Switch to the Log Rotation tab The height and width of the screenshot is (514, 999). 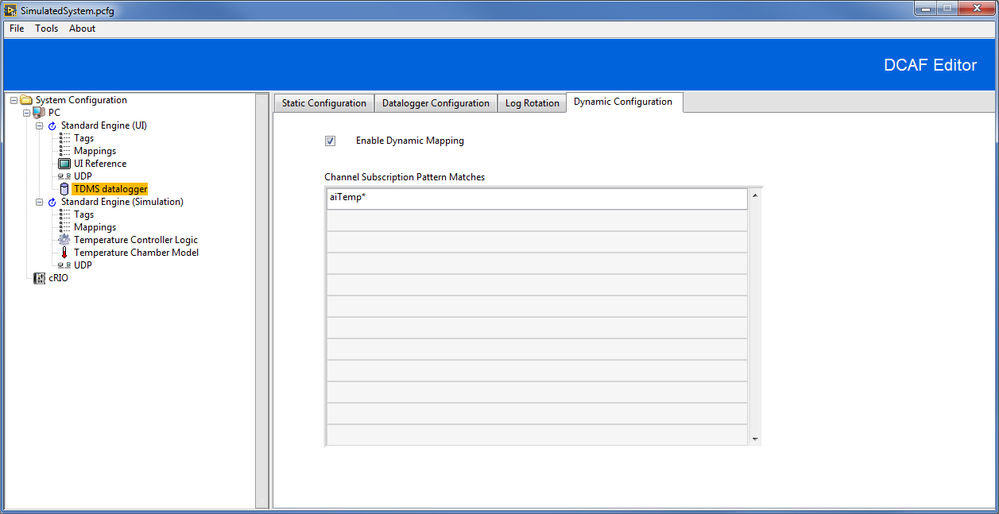pos(532,103)
